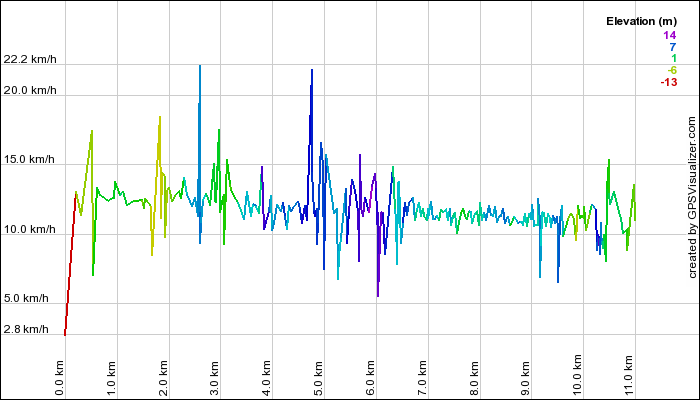
Task: Click the red '-13' elevation legend value
Action: pyautogui.click(x=669, y=82)
